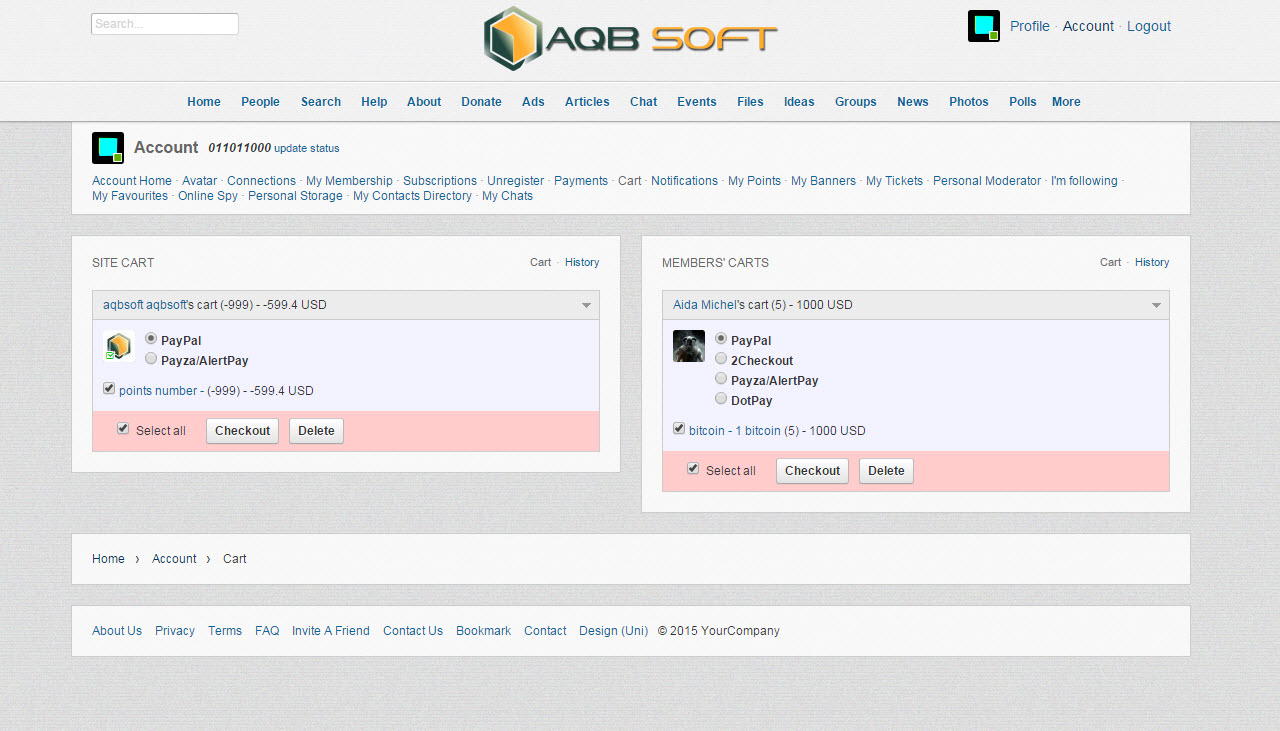The width and height of the screenshot is (1280, 731).
Task: Open the Donate menu item
Action: [x=481, y=102]
